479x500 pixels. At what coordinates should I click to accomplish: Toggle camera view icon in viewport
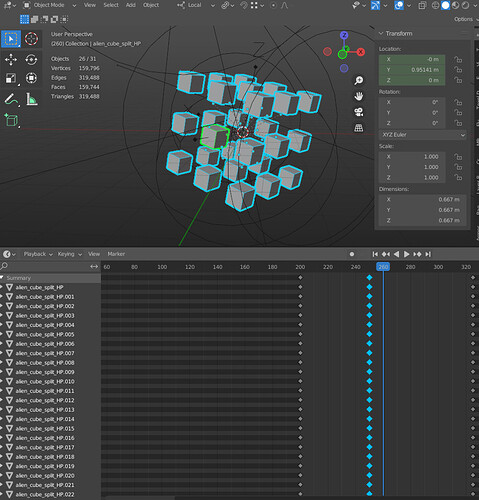coord(359,112)
